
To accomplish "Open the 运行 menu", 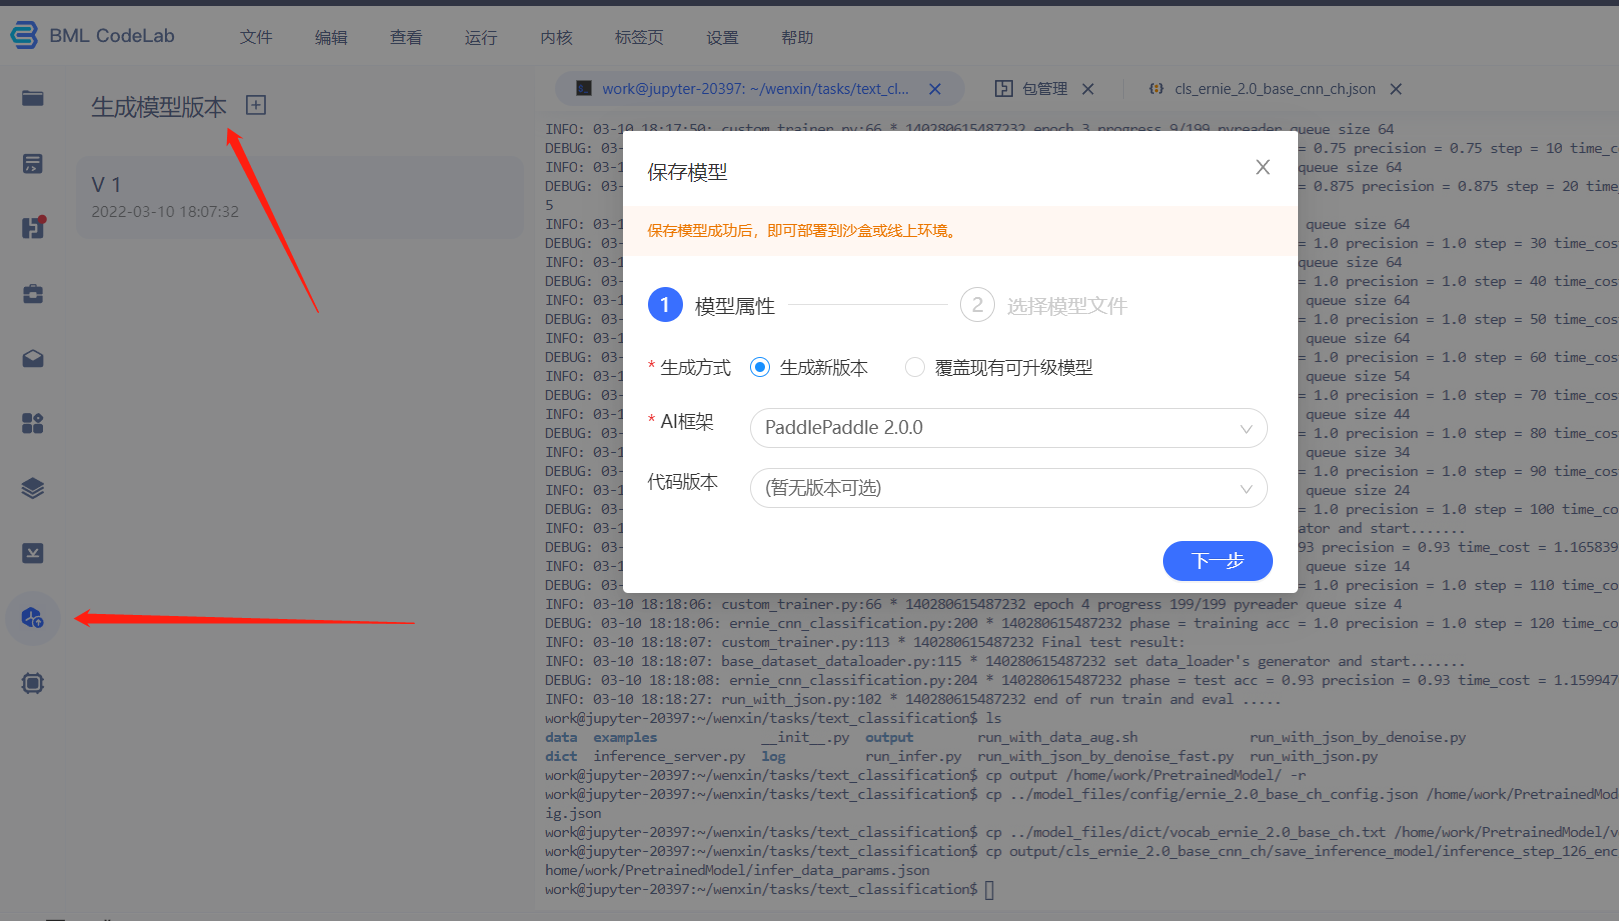I will [x=481, y=37].
